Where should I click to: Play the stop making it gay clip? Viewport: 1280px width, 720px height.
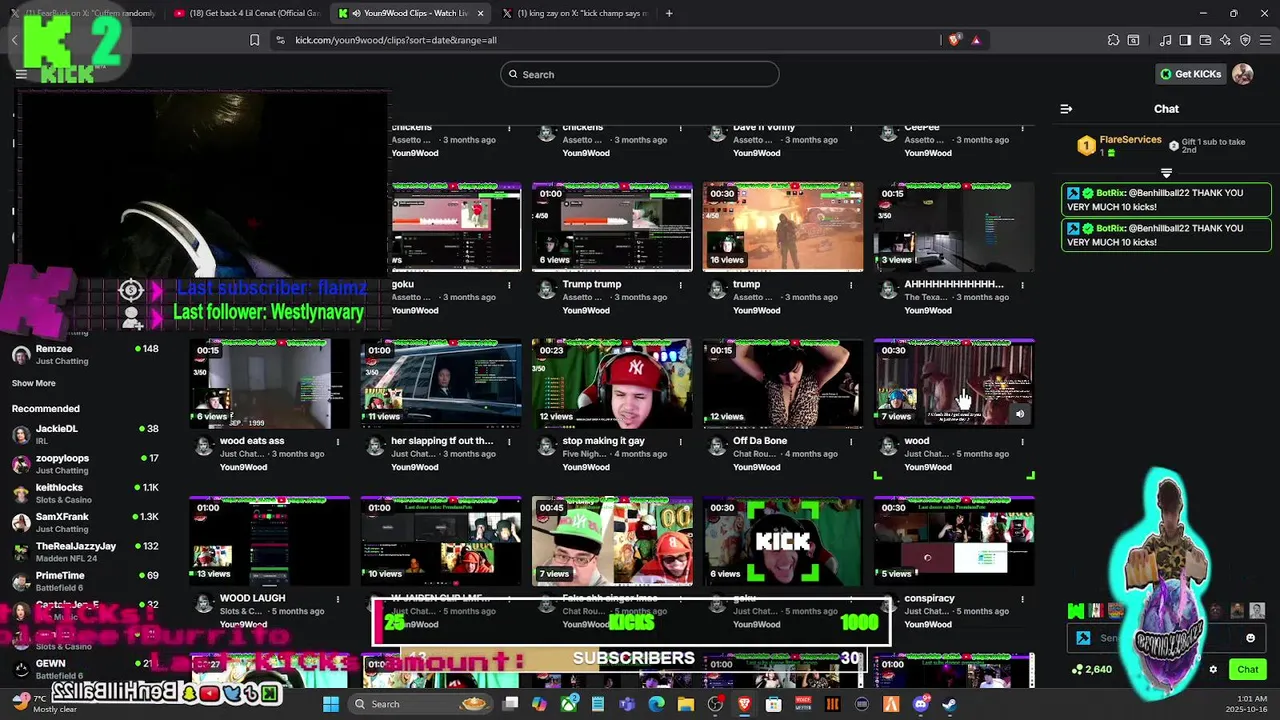612,384
